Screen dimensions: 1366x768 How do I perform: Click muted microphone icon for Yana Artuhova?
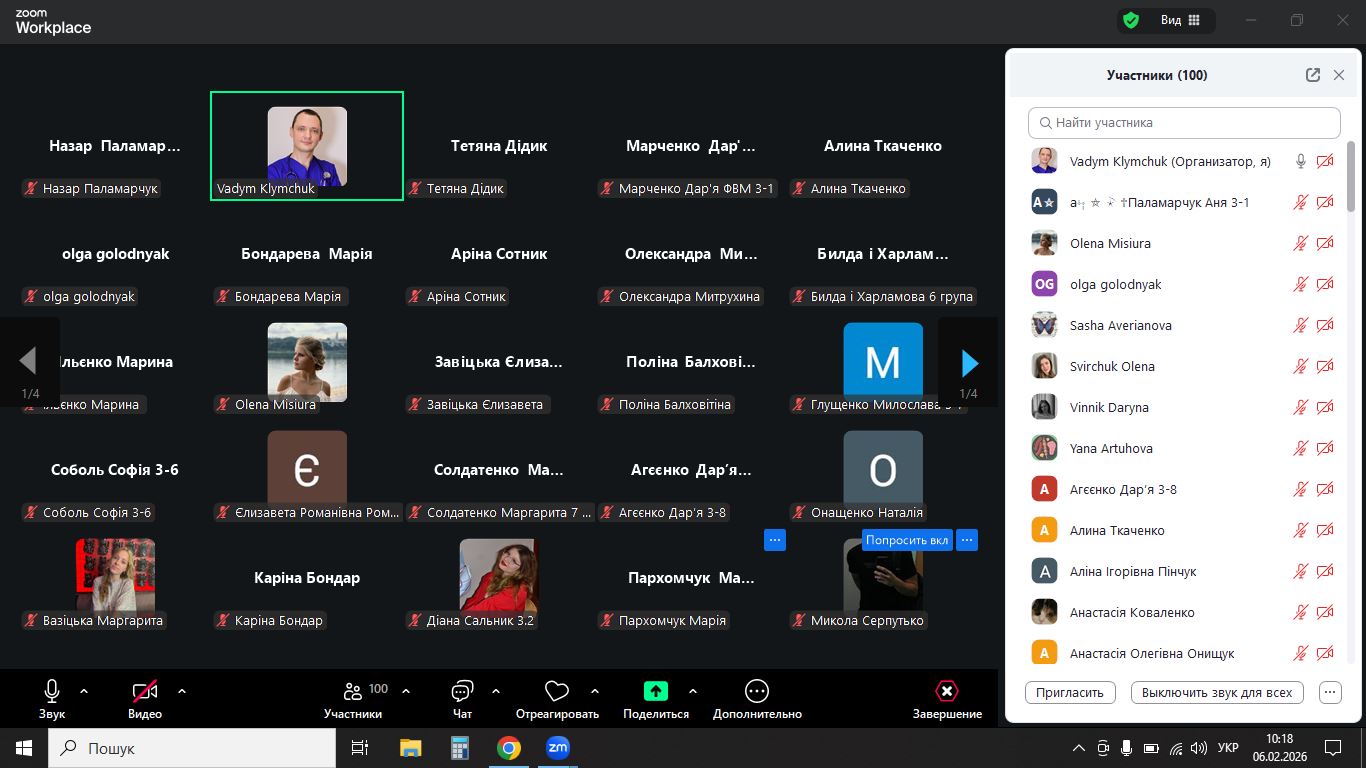coord(1301,448)
